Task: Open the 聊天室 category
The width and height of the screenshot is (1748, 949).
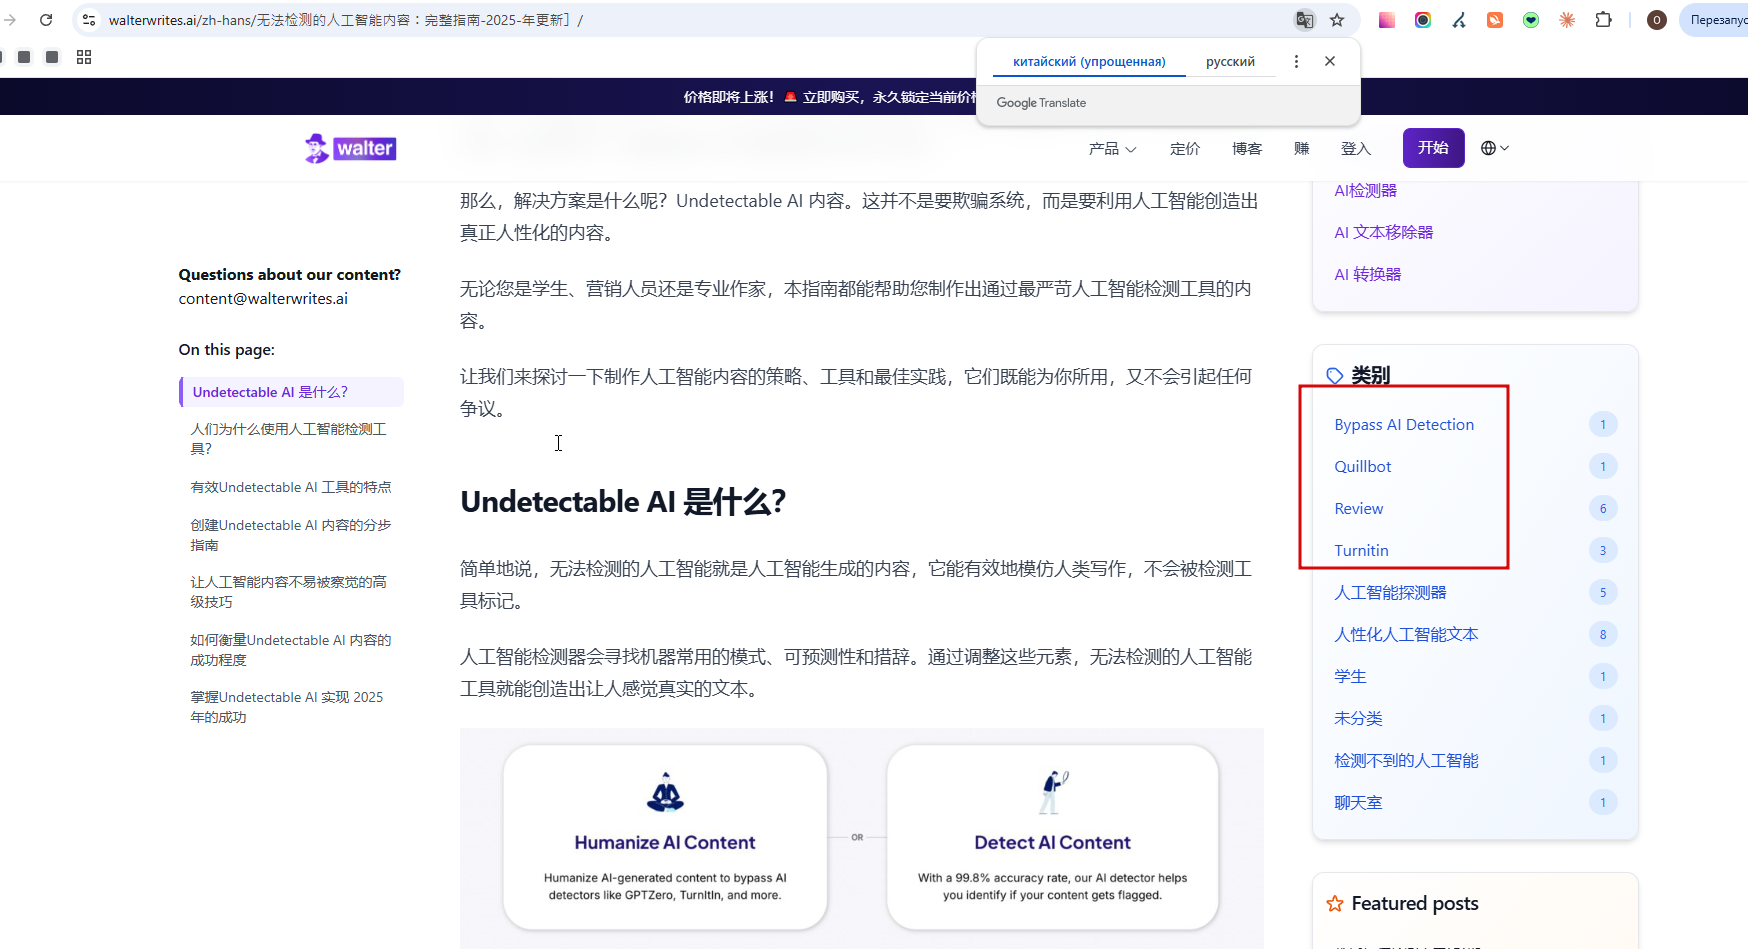Action: tap(1358, 803)
